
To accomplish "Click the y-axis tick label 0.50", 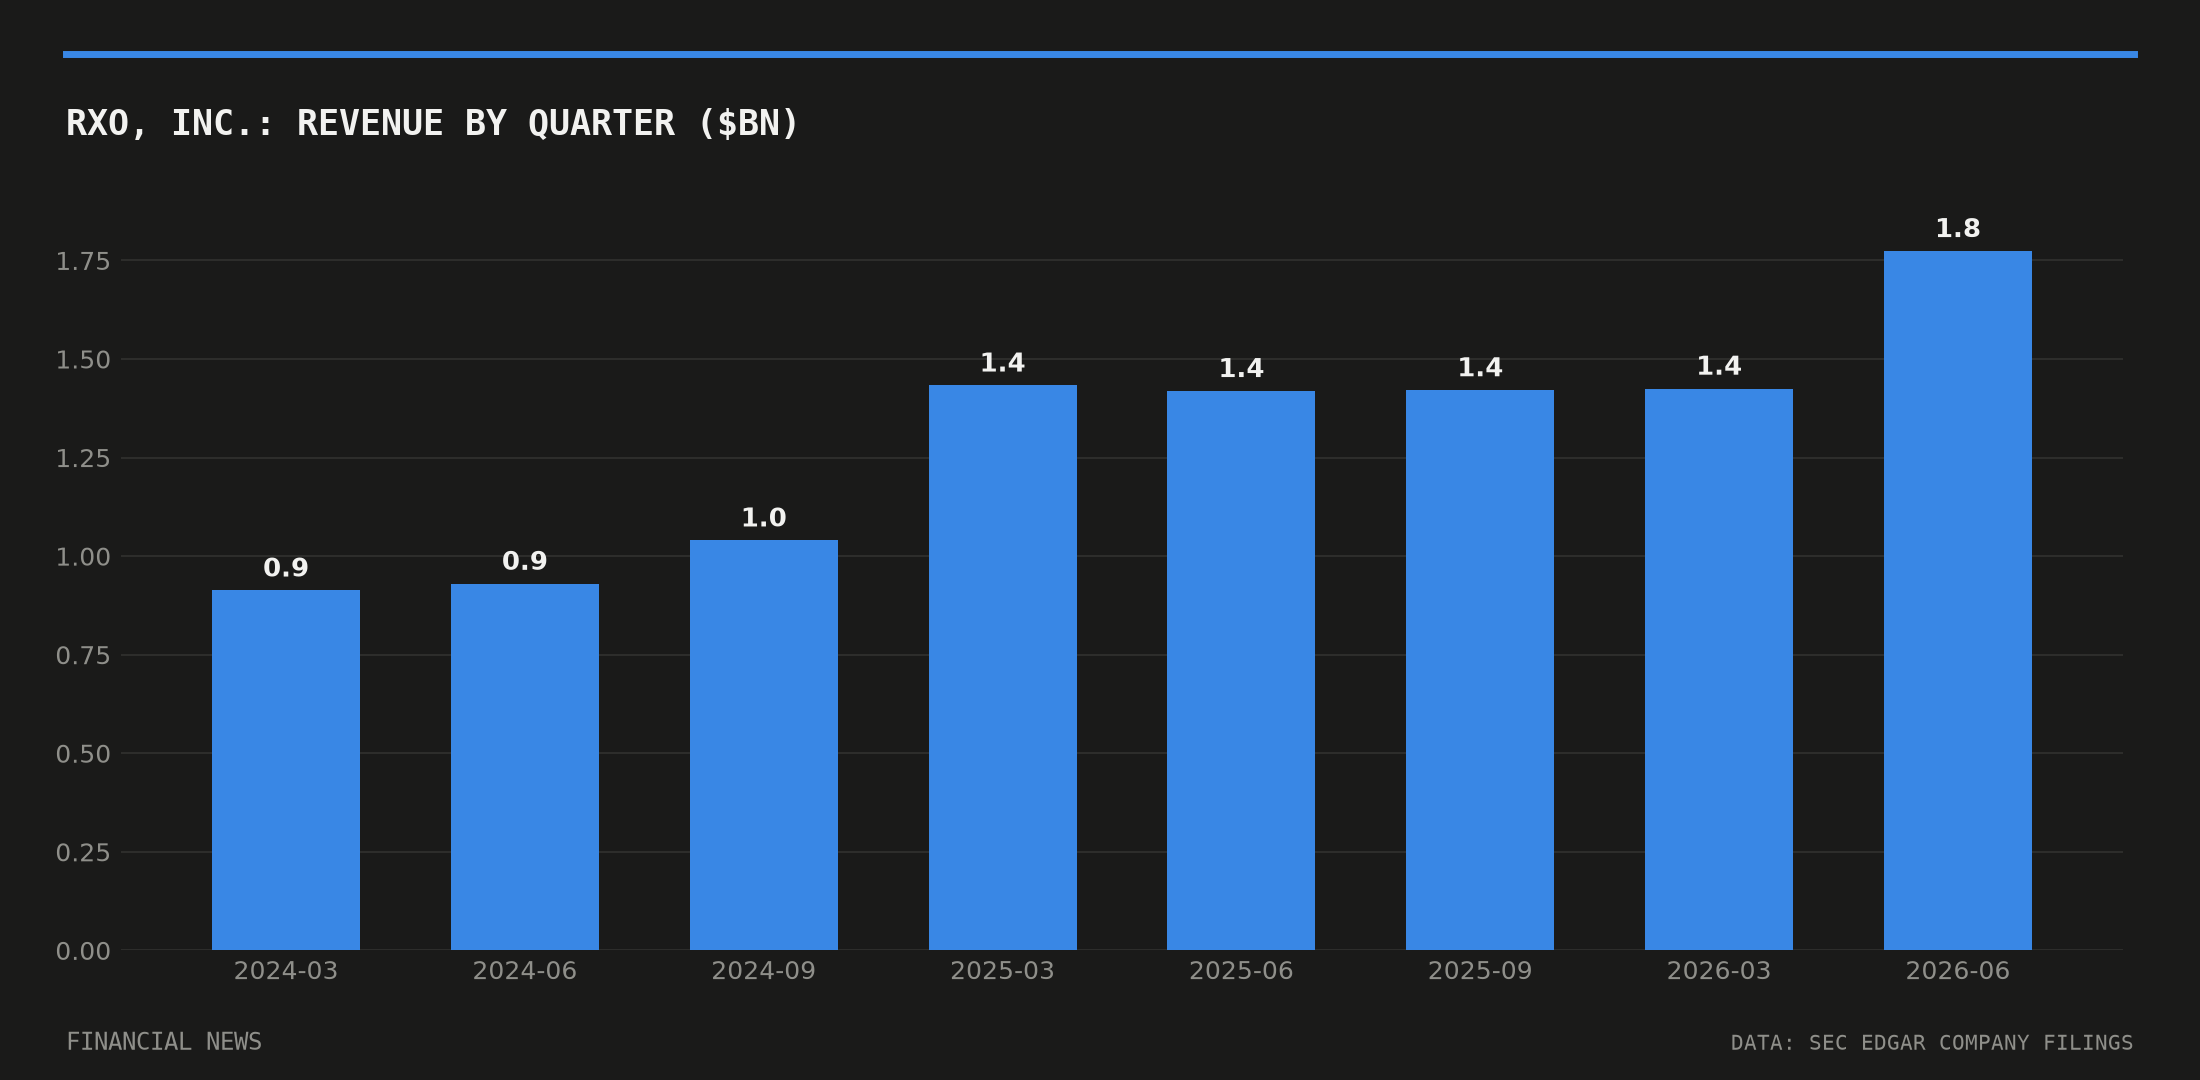I will click(x=83, y=754).
